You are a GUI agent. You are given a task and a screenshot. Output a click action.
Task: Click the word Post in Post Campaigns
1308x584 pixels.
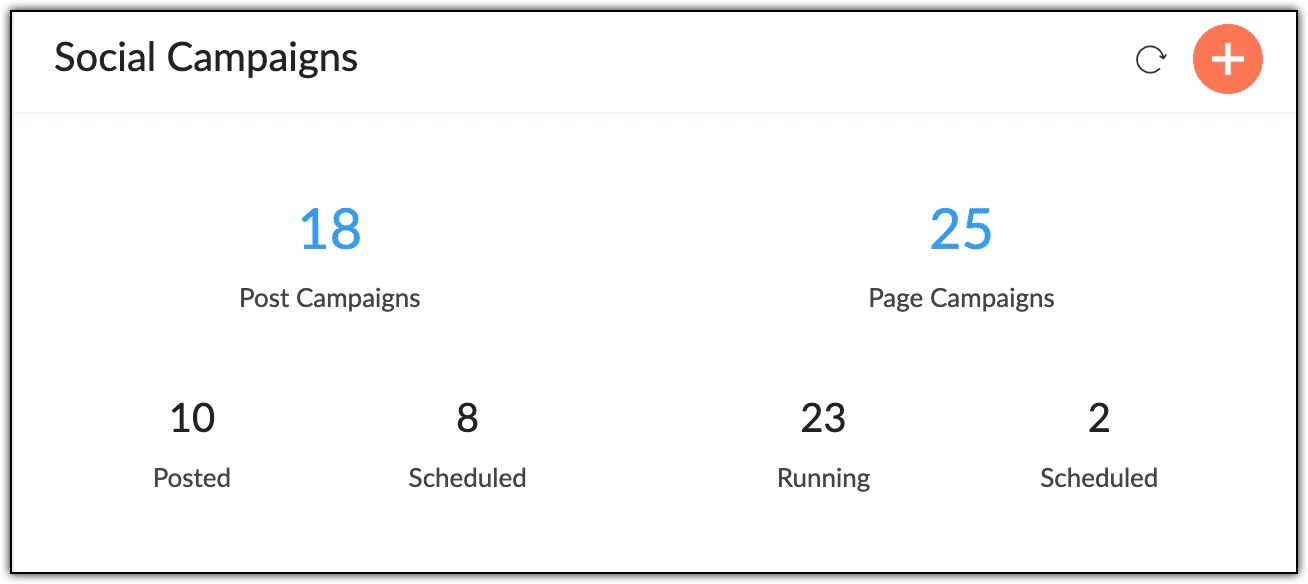tap(265, 298)
